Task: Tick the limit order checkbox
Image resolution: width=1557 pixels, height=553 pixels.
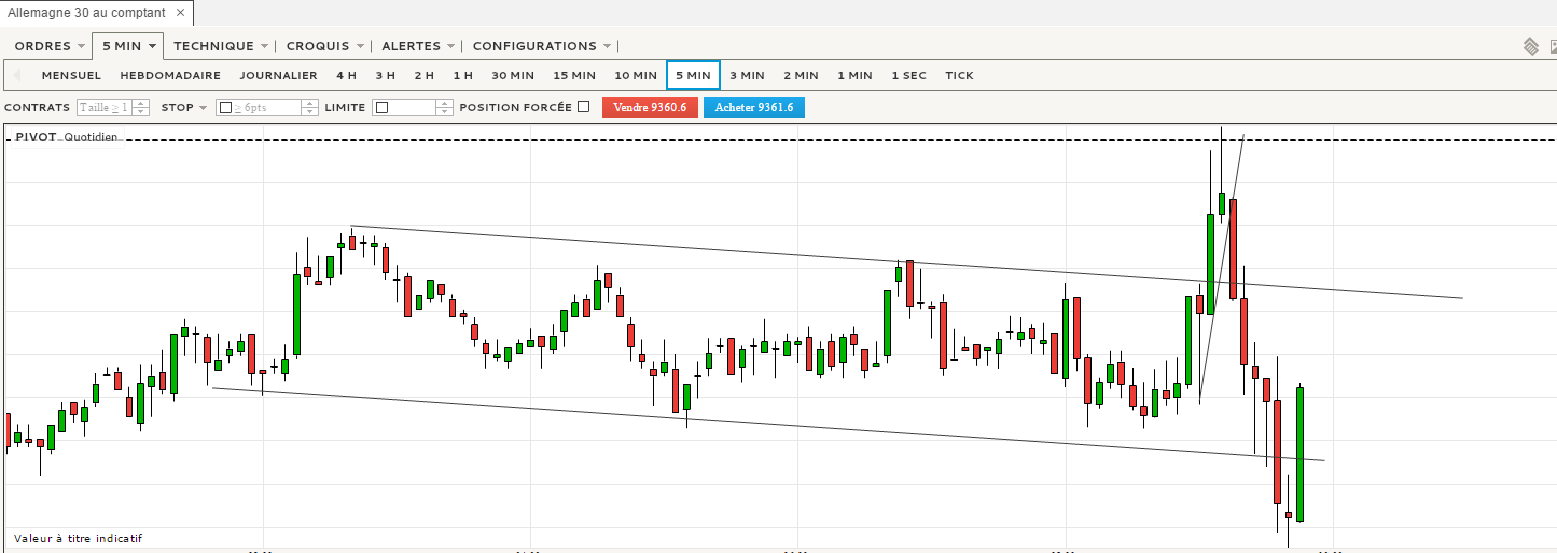Action: coord(382,107)
